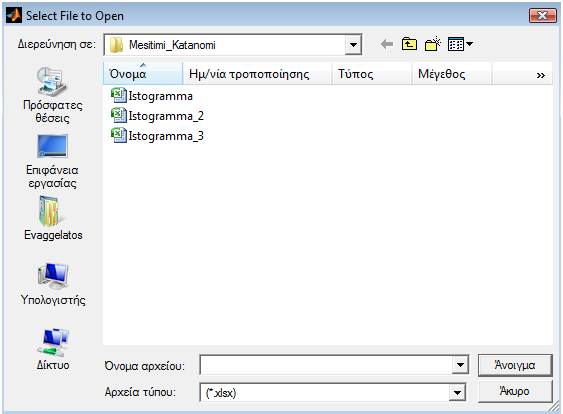The width and height of the screenshot is (563, 414).
Task: Select the file name Istogramma_3
Action: (166, 136)
